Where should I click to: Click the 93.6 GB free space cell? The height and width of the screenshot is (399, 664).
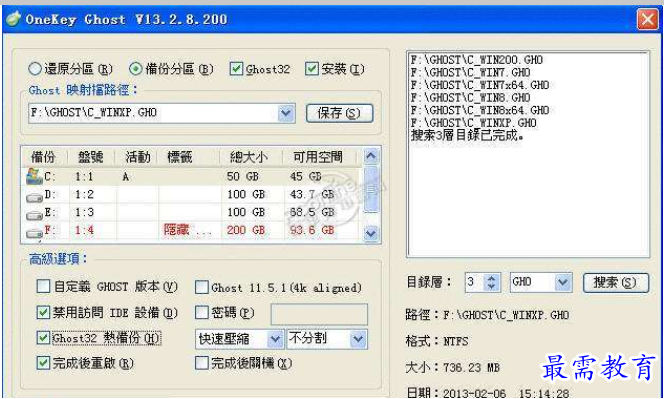point(312,230)
